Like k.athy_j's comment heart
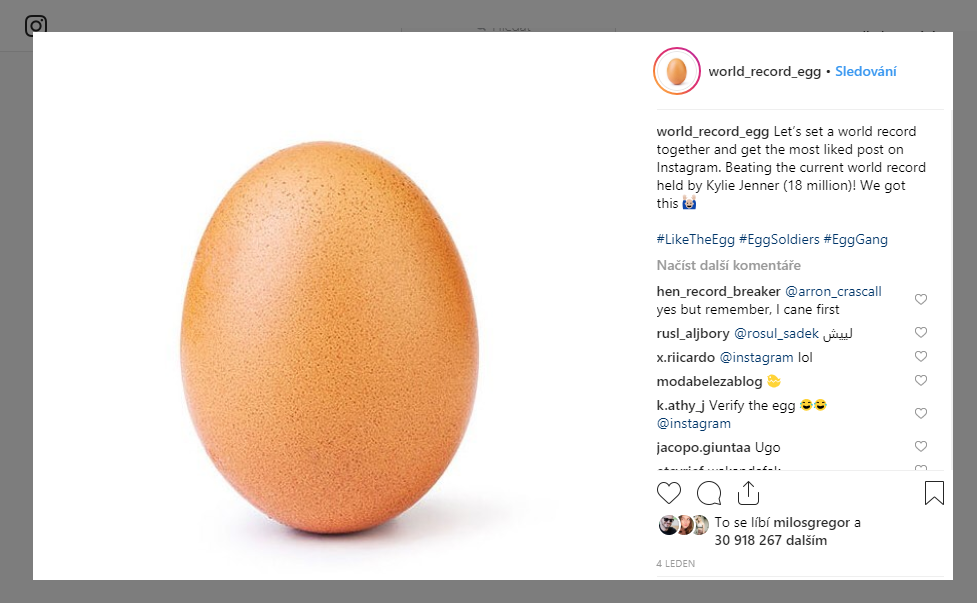The image size is (977, 603). (x=921, y=414)
